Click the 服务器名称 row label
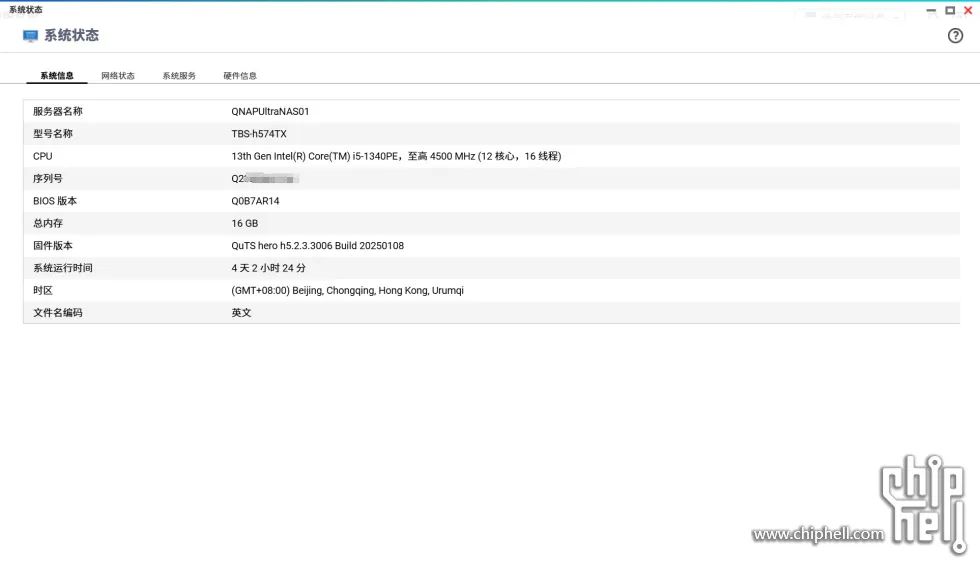The height and width of the screenshot is (569, 980). [x=58, y=111]
